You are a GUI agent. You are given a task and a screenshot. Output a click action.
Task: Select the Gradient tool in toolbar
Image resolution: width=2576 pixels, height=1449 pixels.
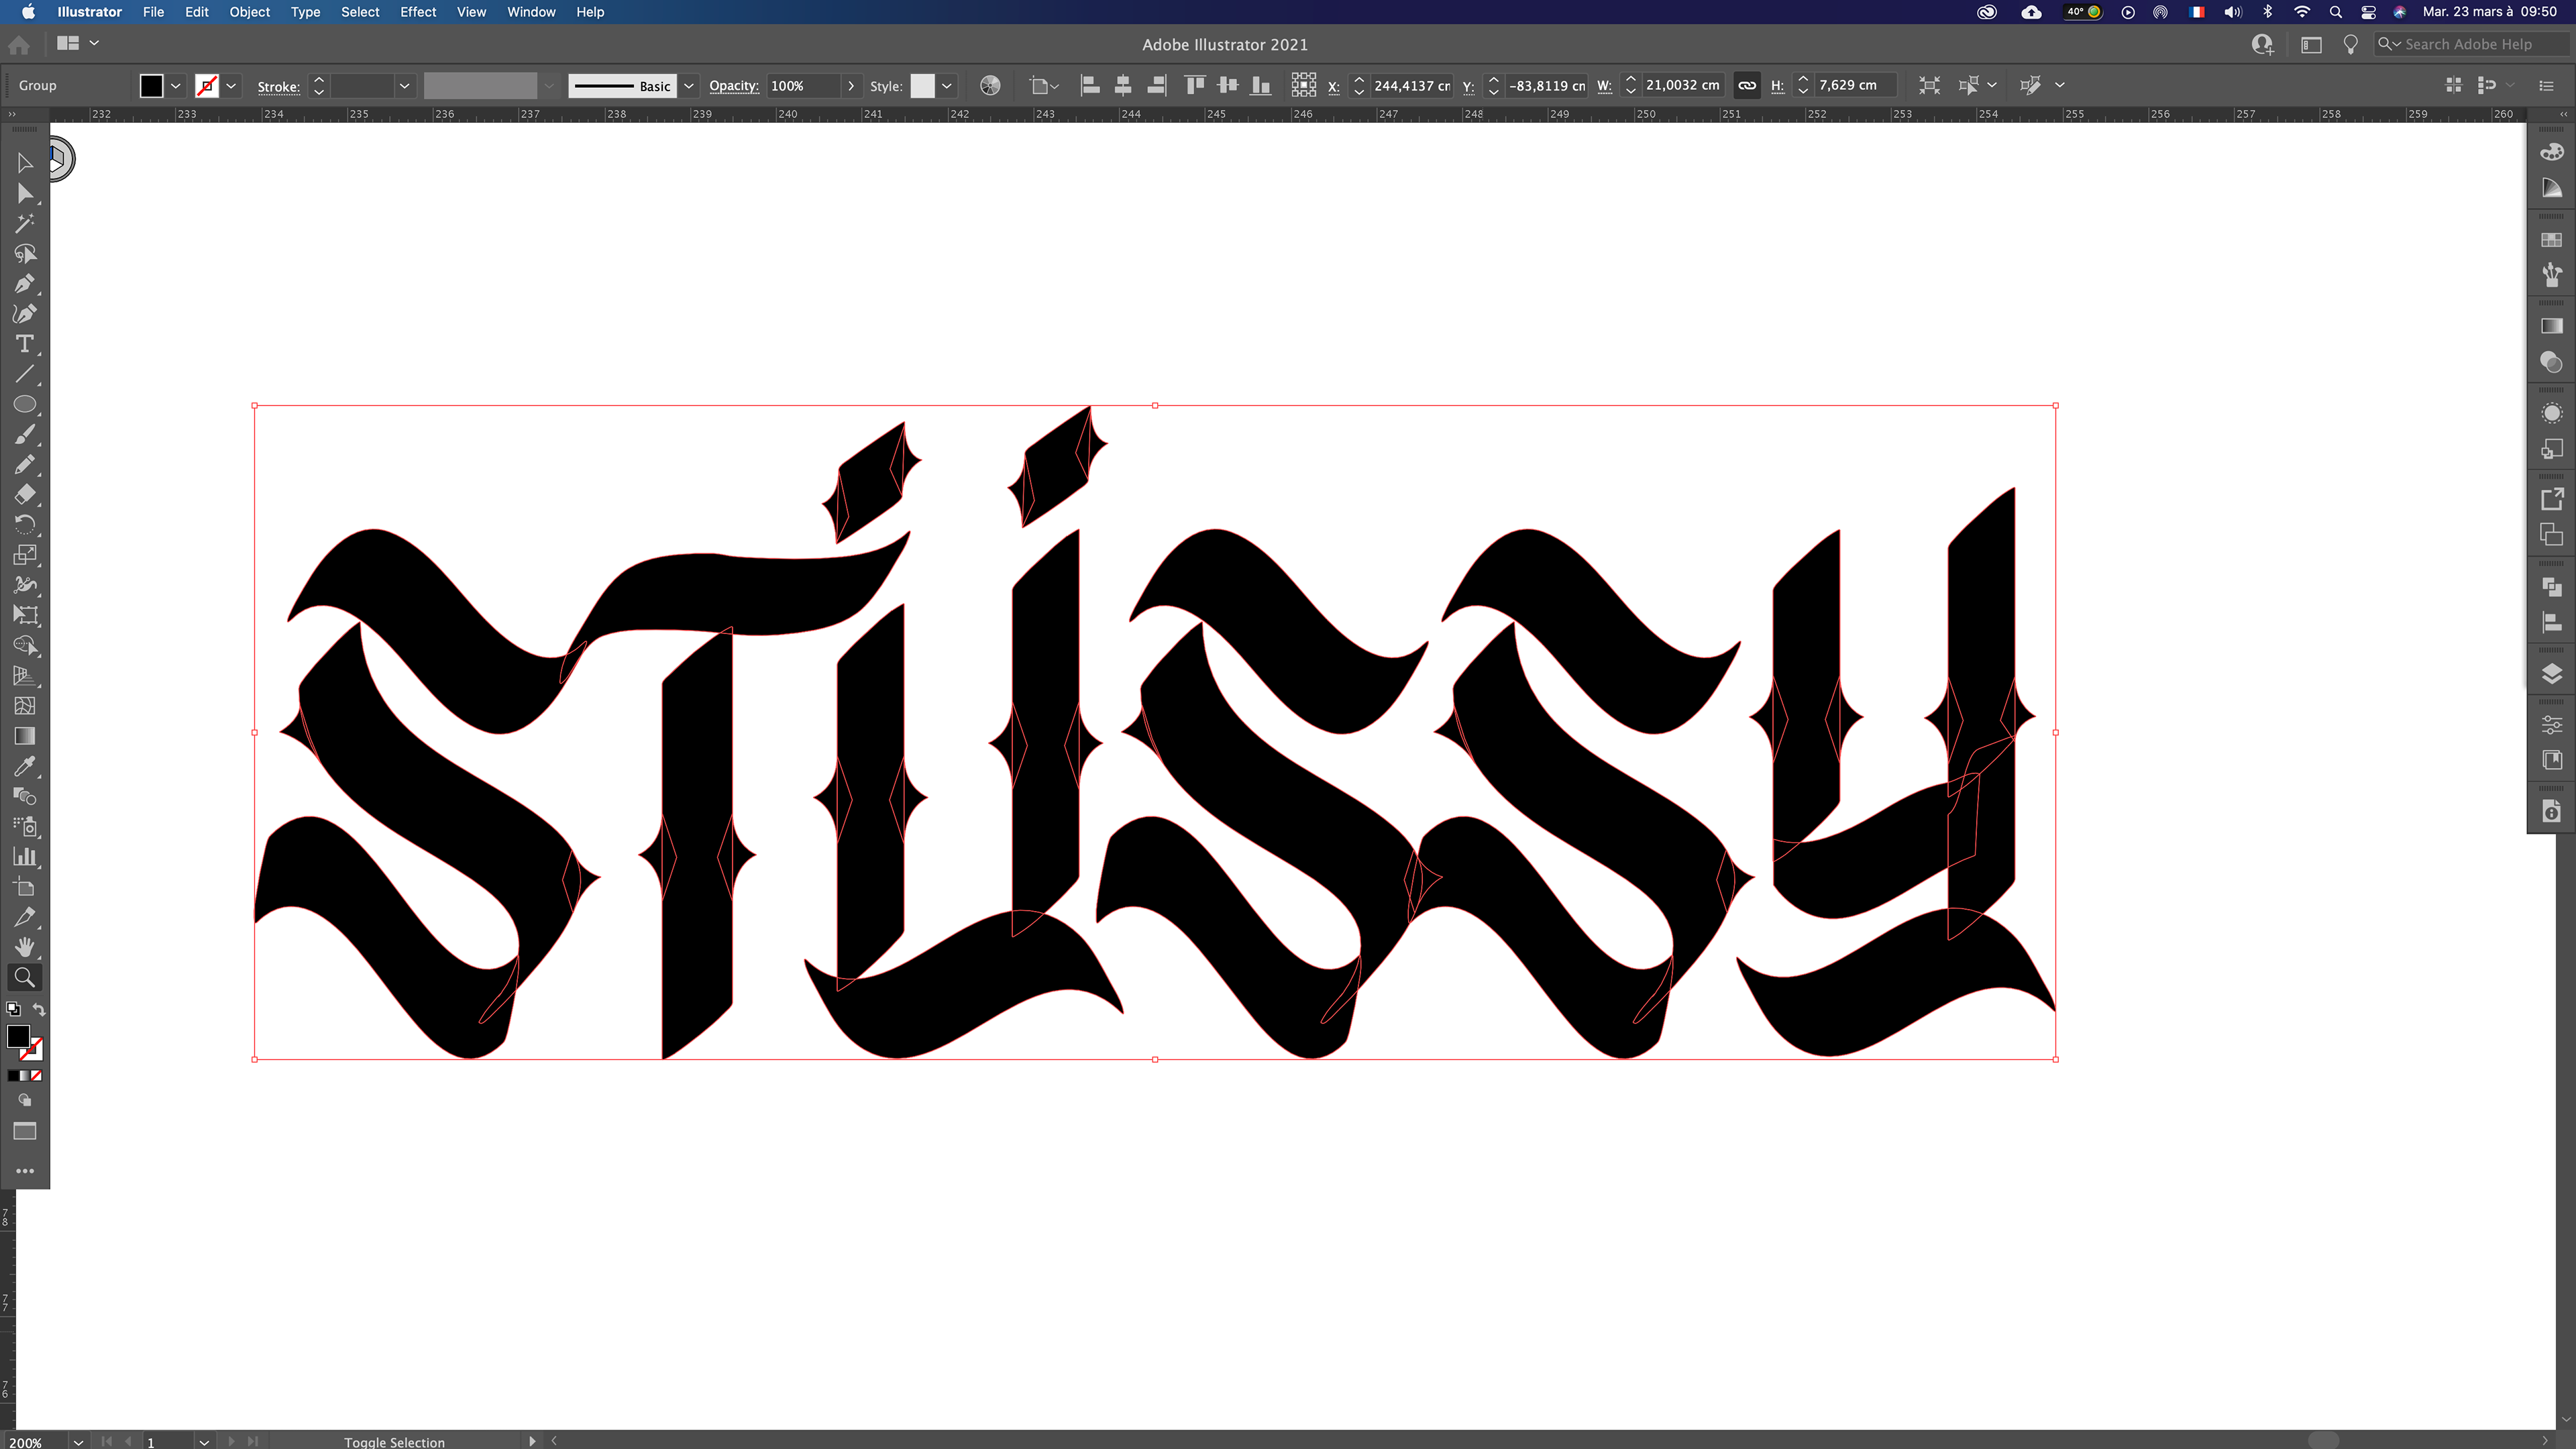pos(25,736)
